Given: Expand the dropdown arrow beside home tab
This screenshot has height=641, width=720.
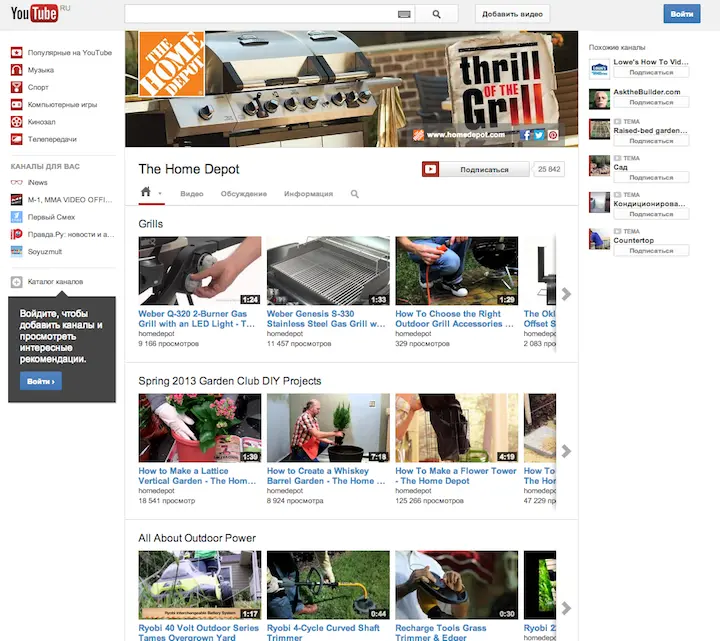Looking at the screenshot, I should 160,194.
